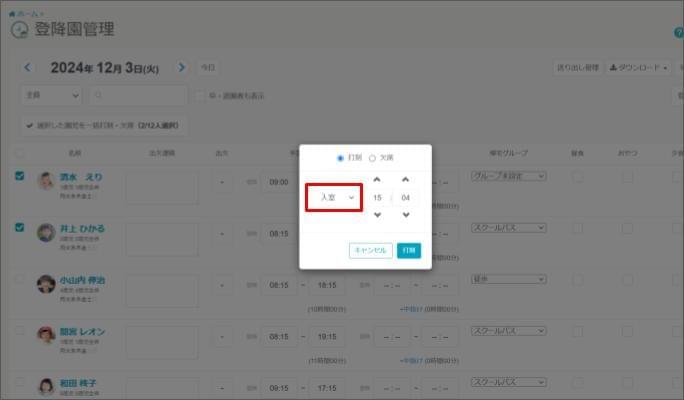This screenshot has width=684, height=400.
Task: Click the hour decrease arrow in dialog
Action: point(377,215)
